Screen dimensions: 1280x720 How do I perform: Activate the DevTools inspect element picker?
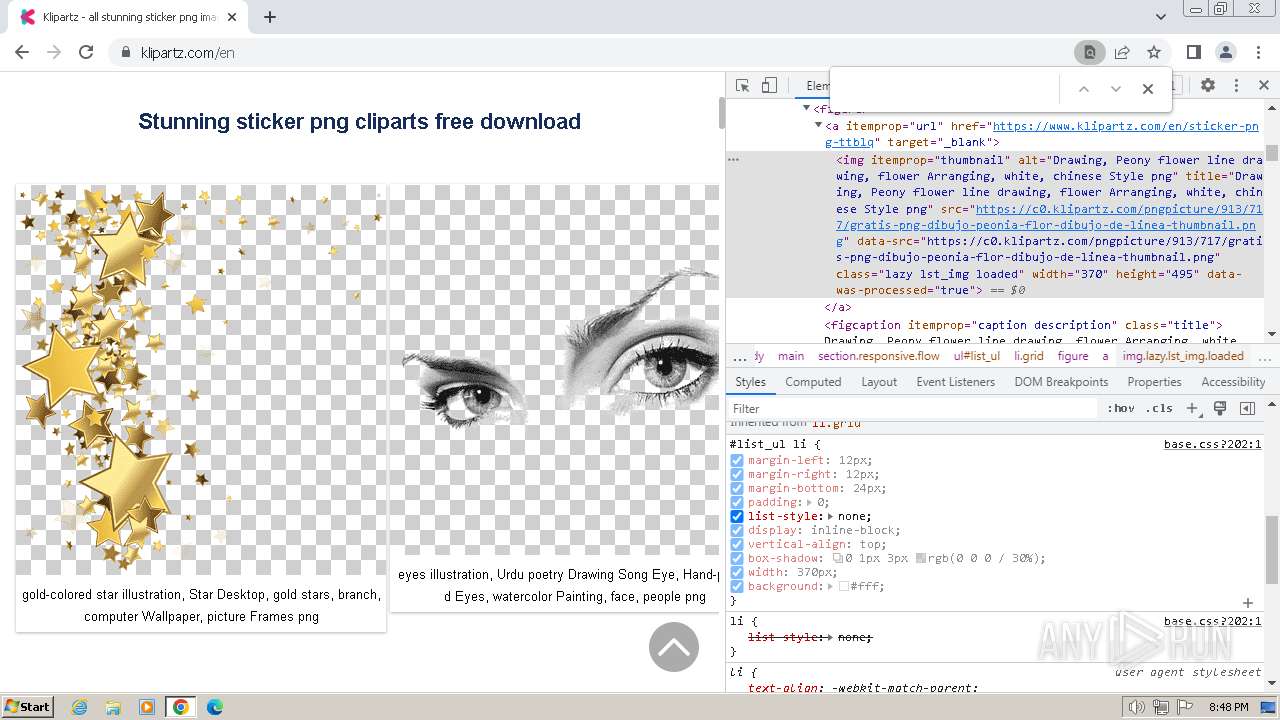click(x=742, y=86)
